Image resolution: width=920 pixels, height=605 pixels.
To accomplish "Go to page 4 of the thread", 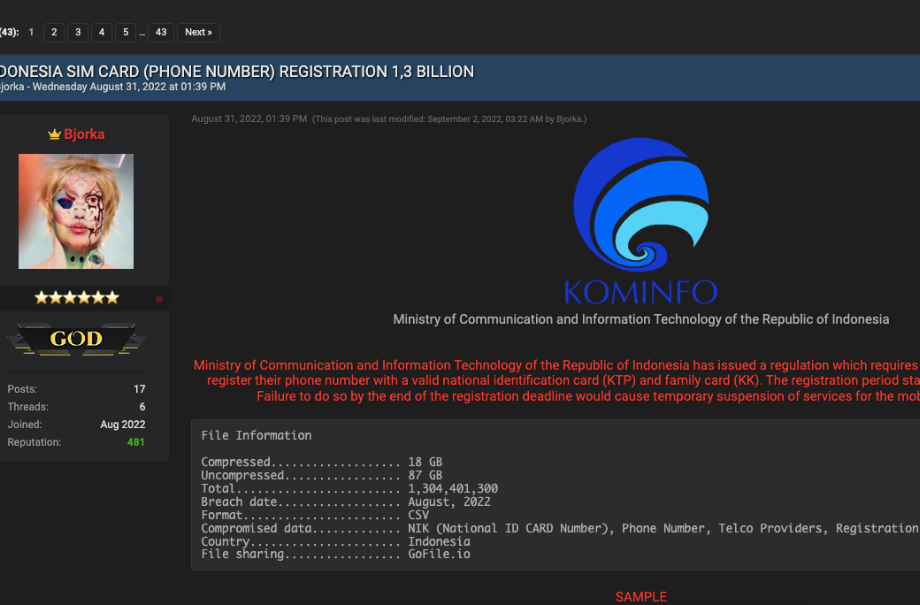I will click(x=102, y=32).
